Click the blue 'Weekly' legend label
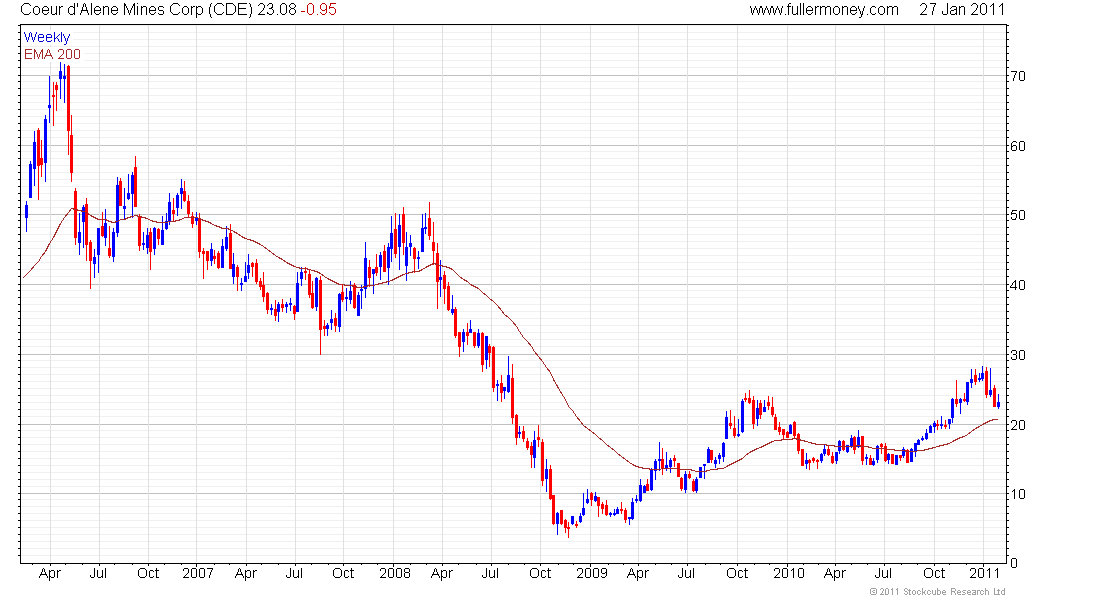The width and height of the screenshot is (1100, 600). click(47, 37)
